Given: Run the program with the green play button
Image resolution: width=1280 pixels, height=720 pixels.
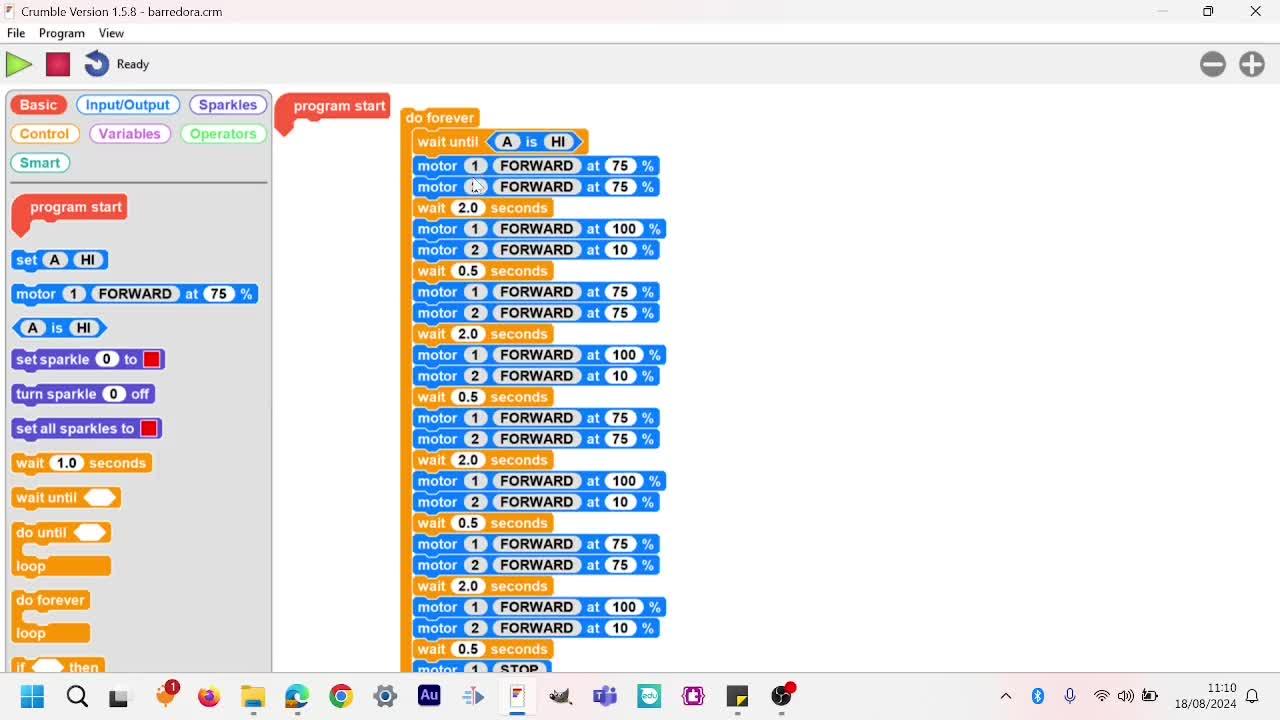Looking at the screenshot, I should [x=19, y=64].
